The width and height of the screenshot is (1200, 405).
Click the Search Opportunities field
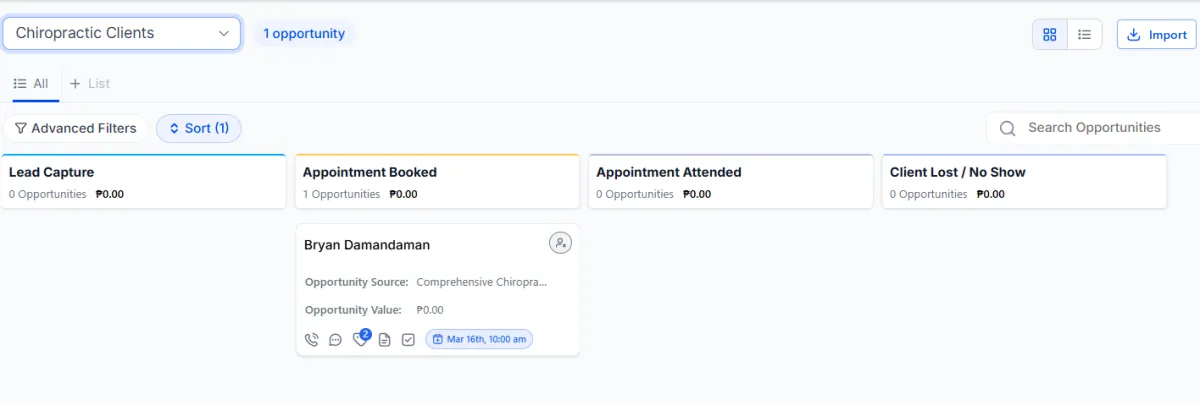coord(1100,128)
